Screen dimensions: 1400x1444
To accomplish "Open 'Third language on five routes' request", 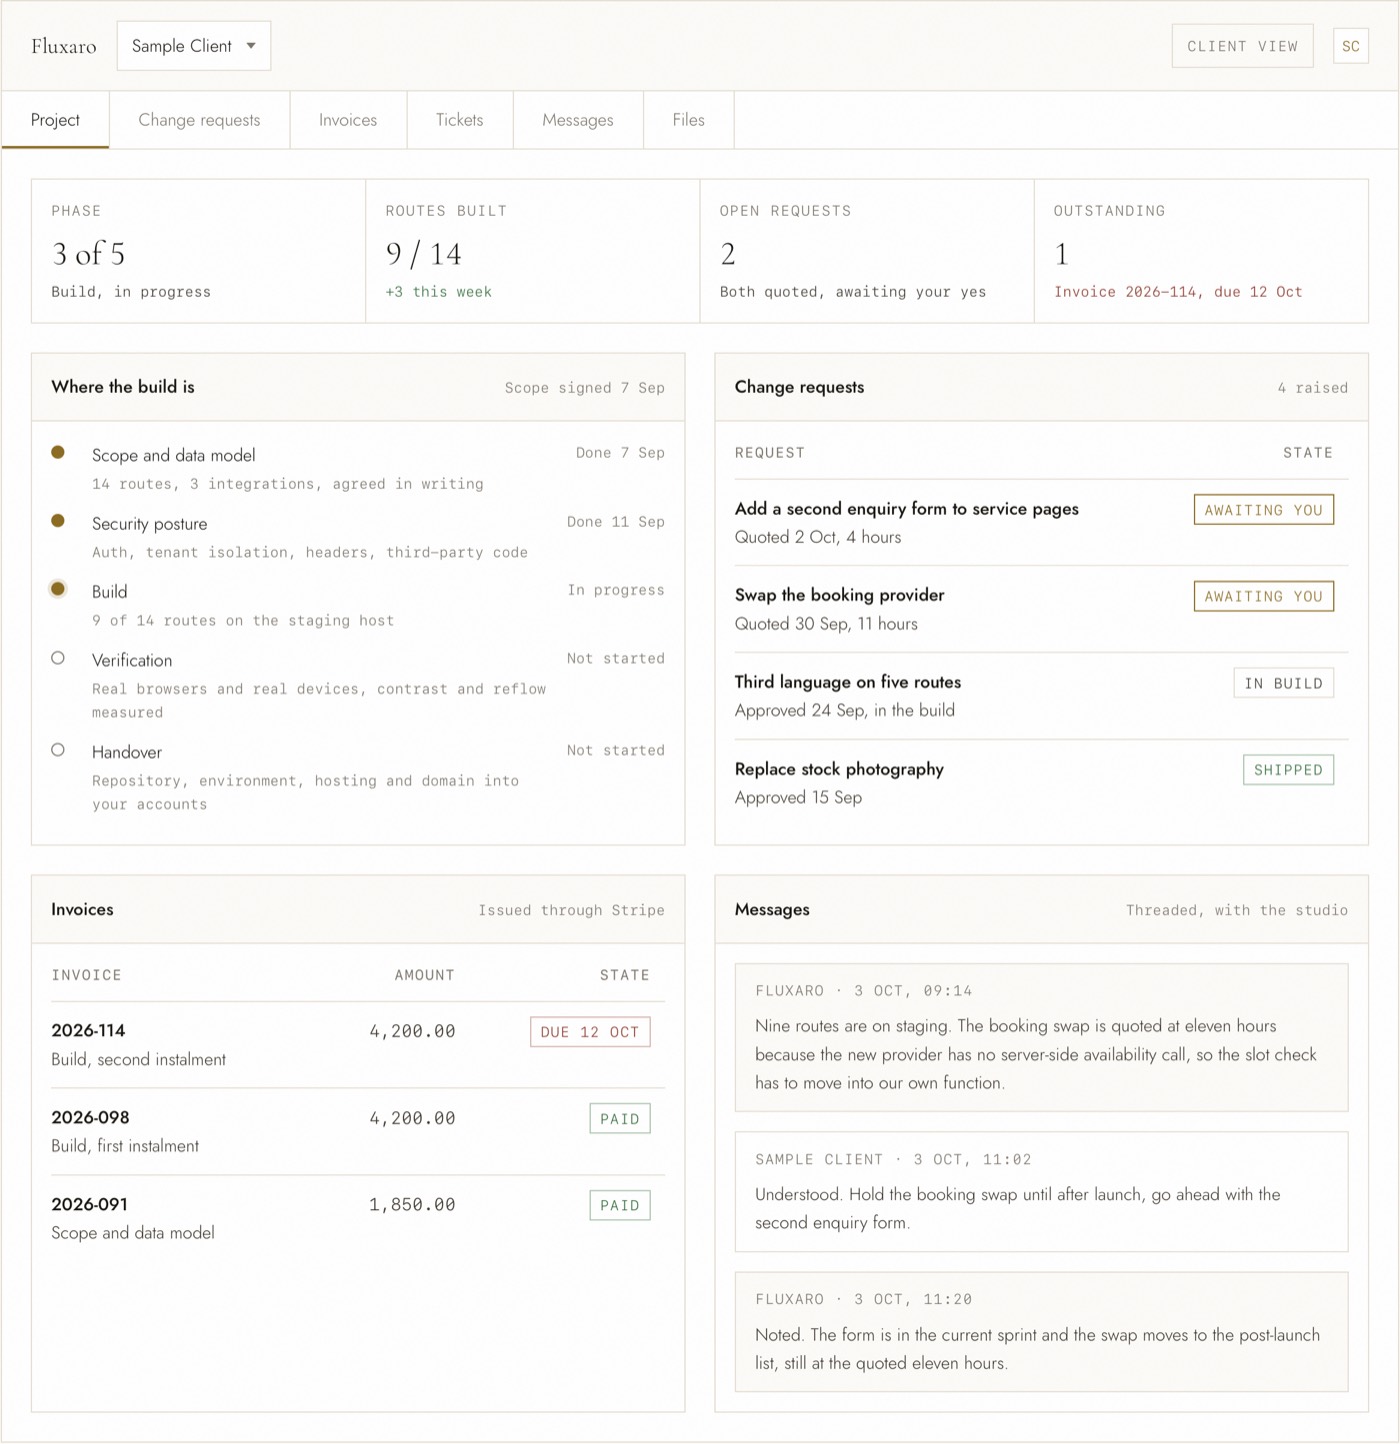I will point(1041,696).
